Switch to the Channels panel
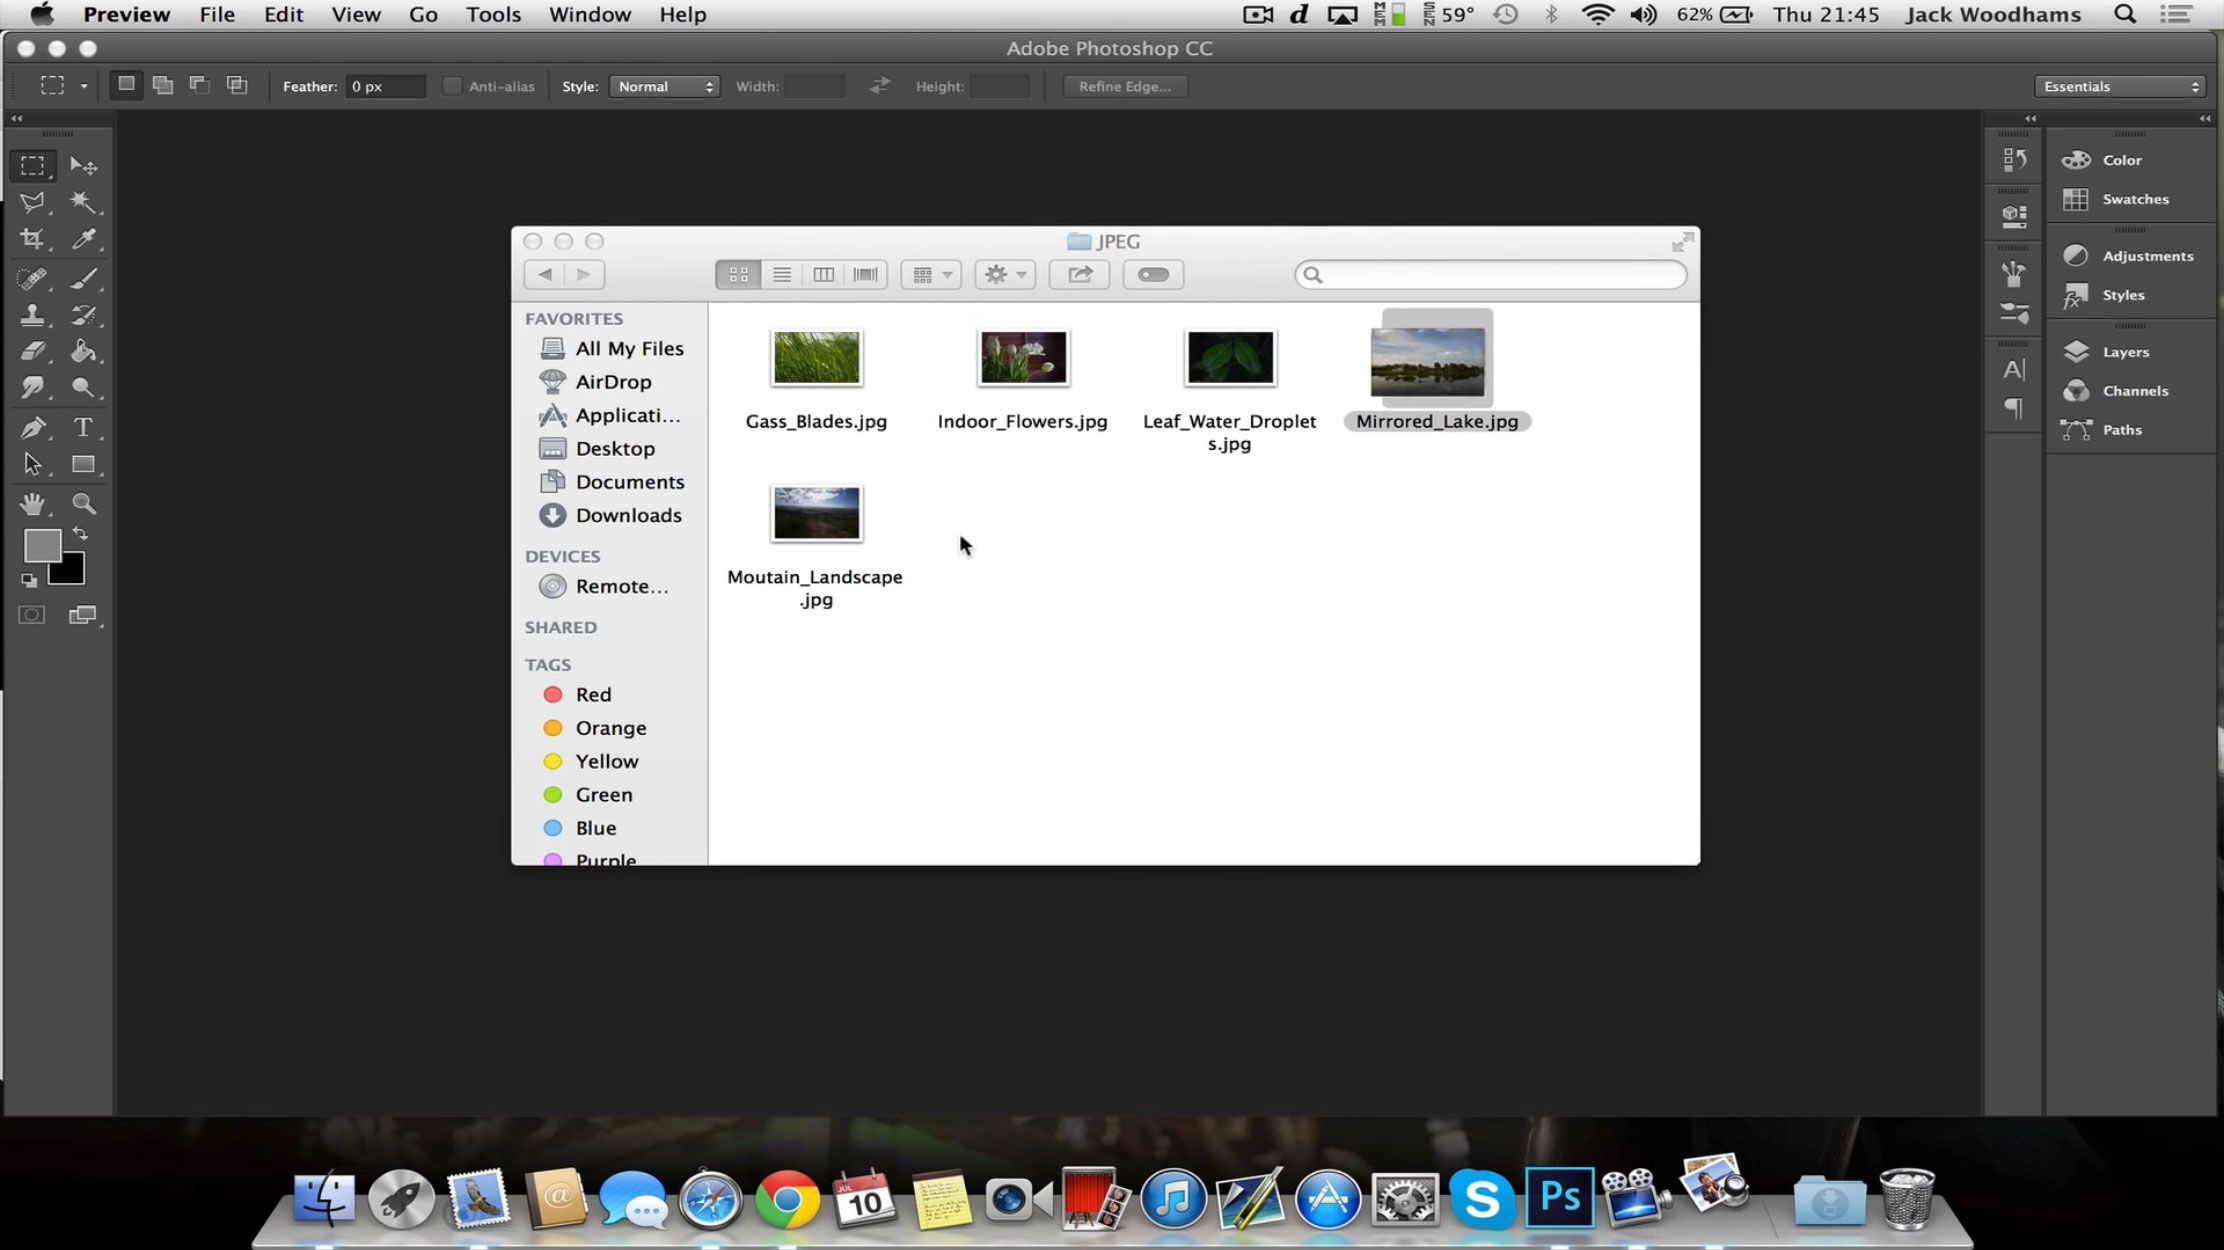 [x=2135, y=390]
